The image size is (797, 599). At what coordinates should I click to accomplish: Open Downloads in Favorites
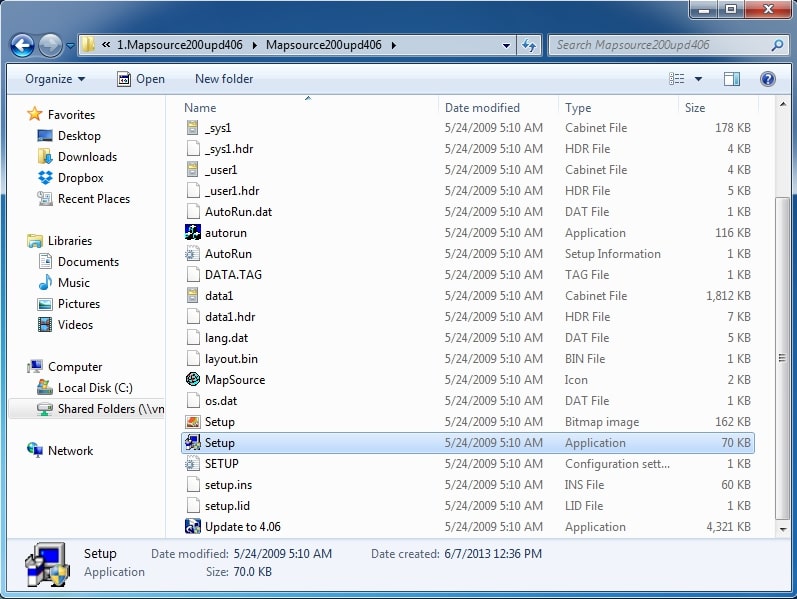(87, 156)
